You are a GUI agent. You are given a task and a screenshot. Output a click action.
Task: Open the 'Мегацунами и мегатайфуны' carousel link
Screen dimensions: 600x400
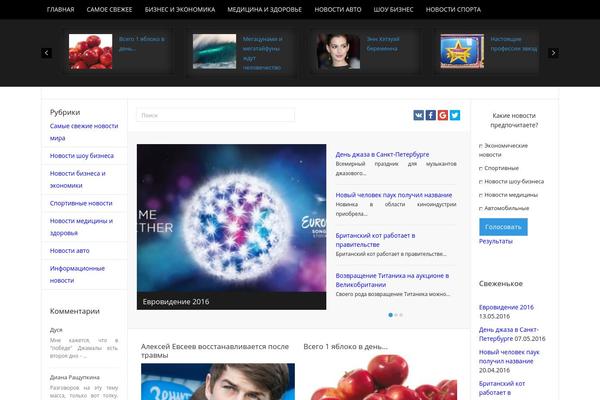[x=262, y=53]
